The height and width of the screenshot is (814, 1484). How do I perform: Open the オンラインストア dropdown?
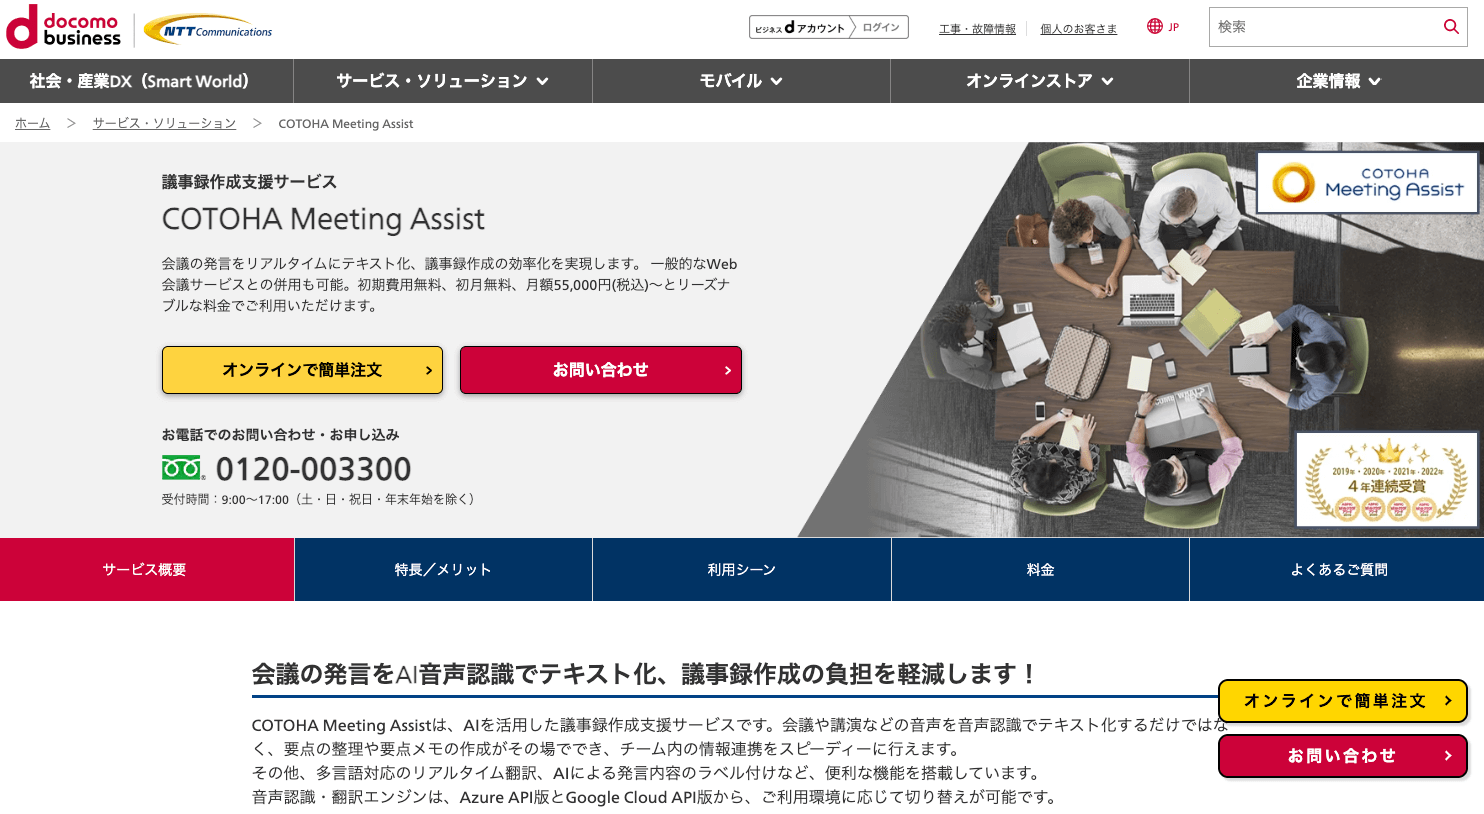pos(1039,81)
